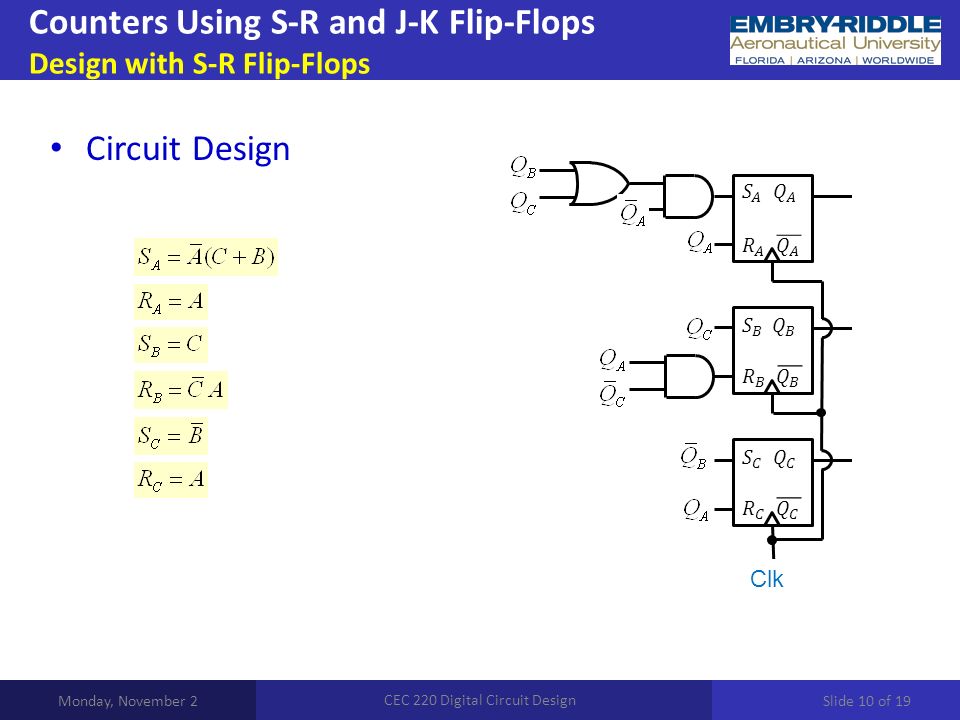Click the AND gate feeding S_A input

click(x=688, y=197)
